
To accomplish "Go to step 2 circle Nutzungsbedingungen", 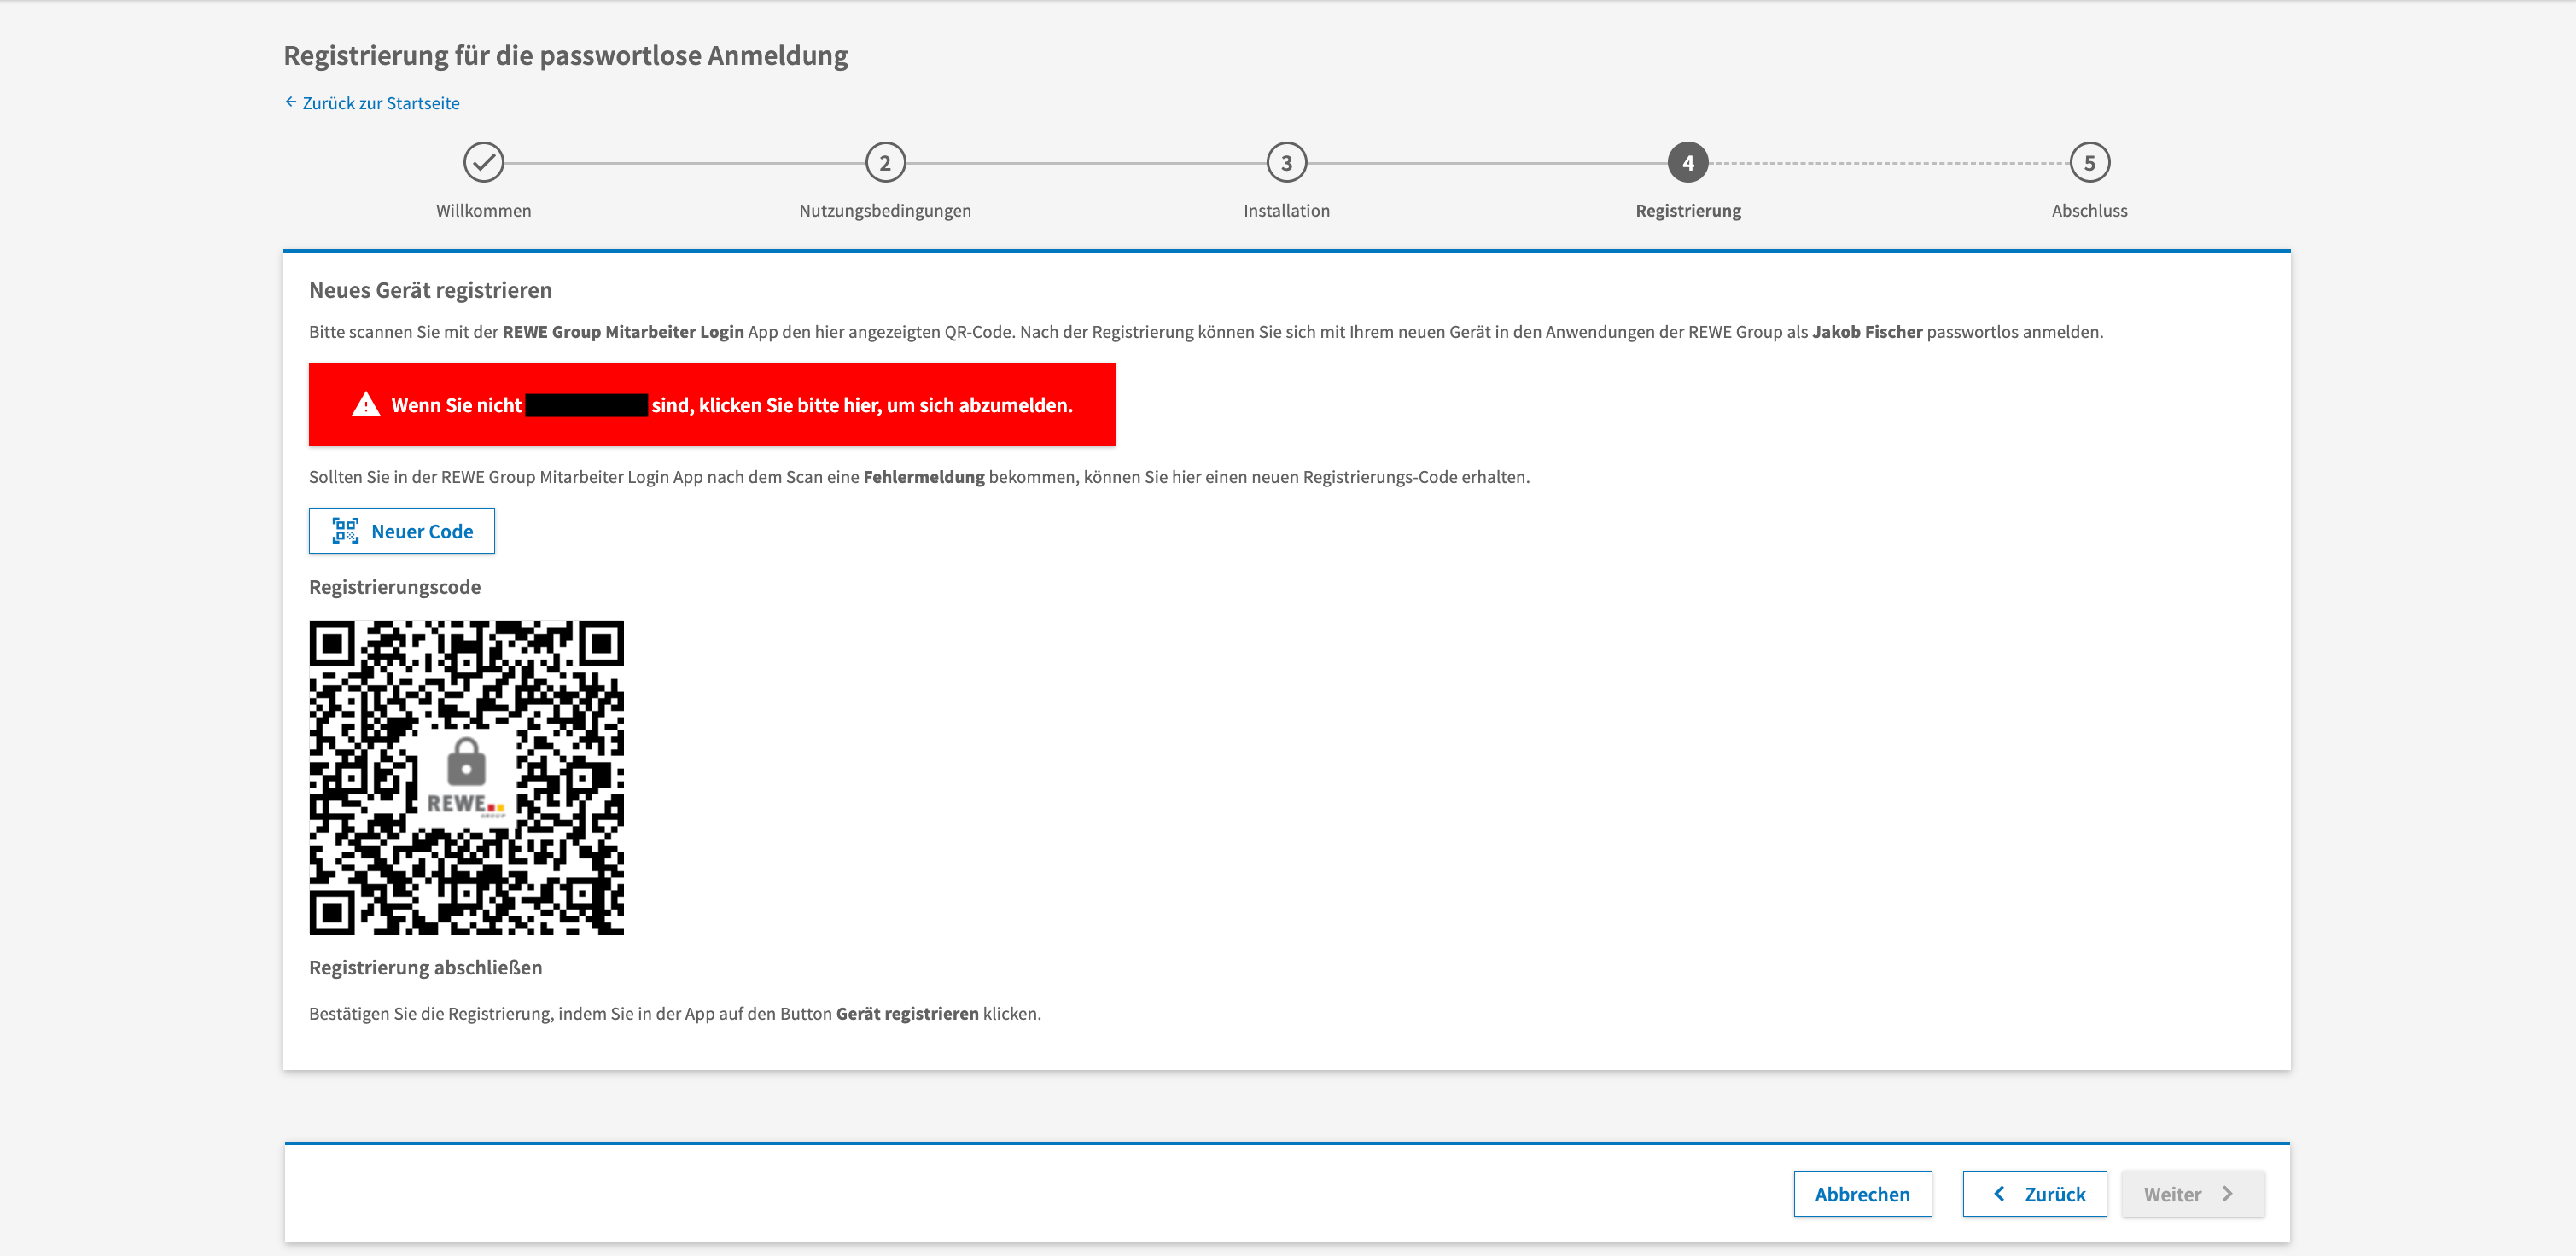I will coord(885,162).
